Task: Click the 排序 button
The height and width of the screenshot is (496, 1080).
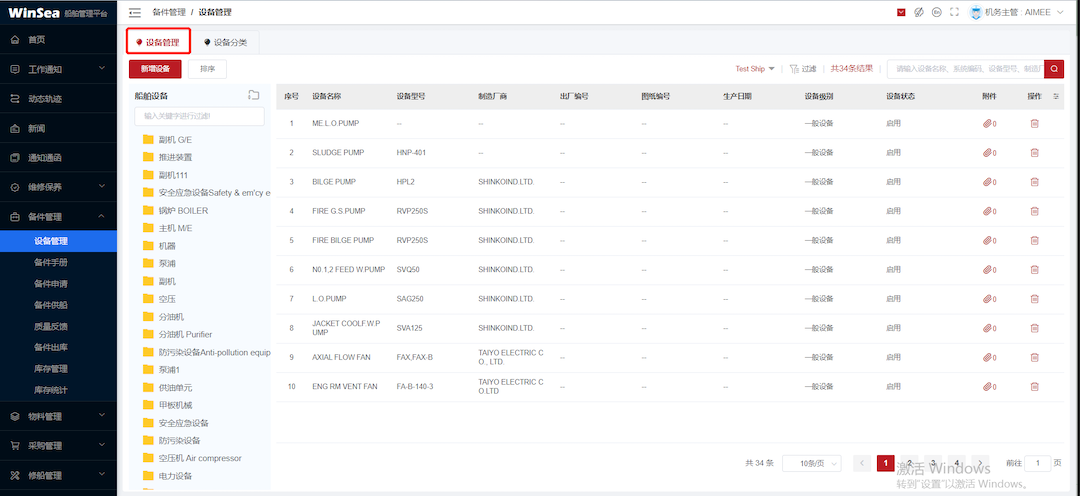Action: point(207,69)
